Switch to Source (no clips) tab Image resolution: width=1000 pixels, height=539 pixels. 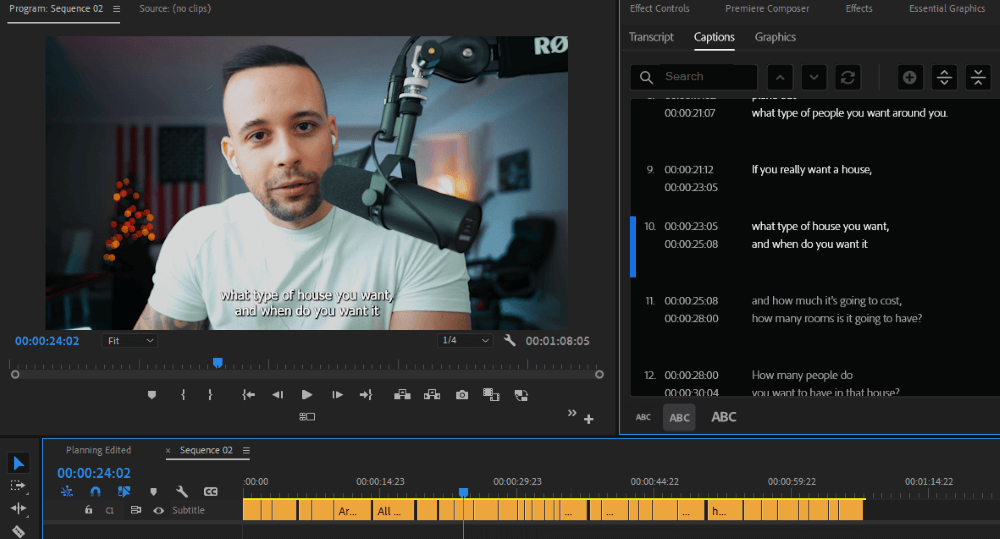175,8
